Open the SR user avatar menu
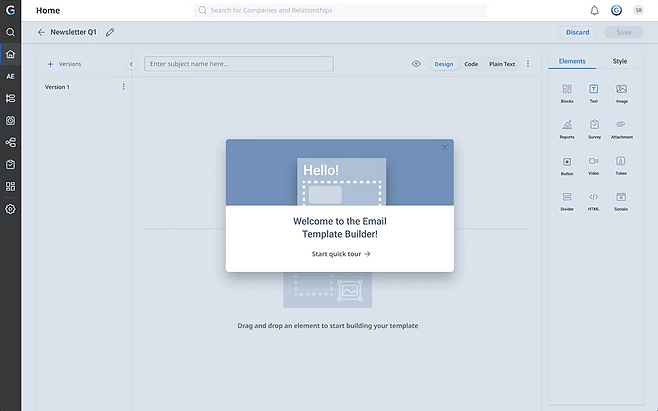Viewport: 658px width, 411px height. pyautogui.click(x=638, y=10)
